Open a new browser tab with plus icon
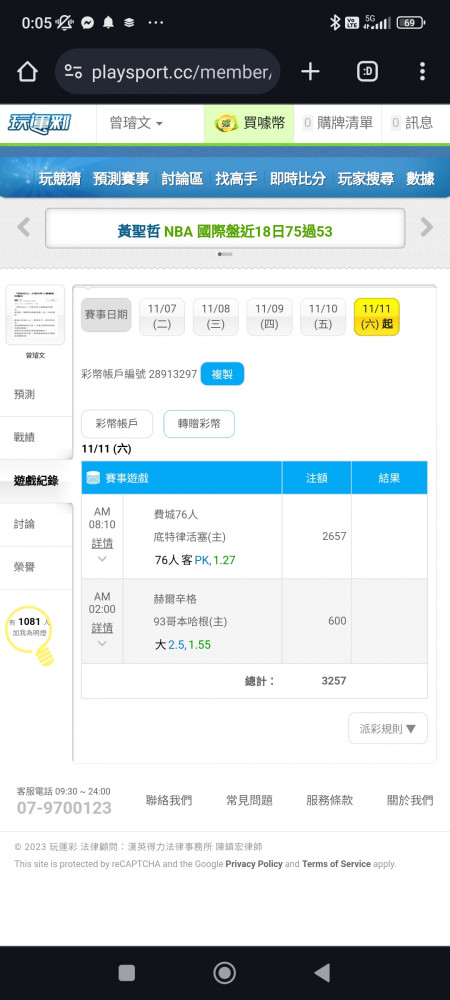Image resolution: width=450 pixels, height=1000 pixels. 310,71
